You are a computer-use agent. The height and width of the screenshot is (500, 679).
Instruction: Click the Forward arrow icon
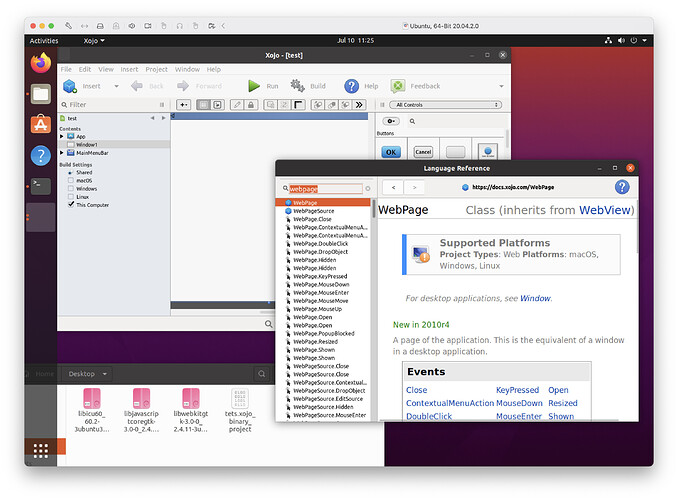coord(183,86)
